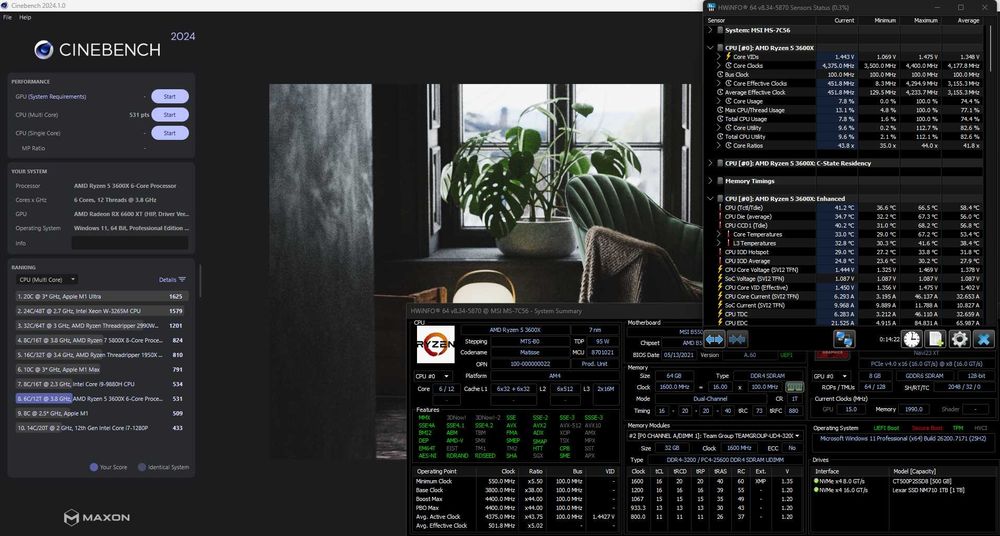This screenshot has width=1000, height=536.
Task: Click the Total CPU Usage clock icon
Action: pos(721,119)
